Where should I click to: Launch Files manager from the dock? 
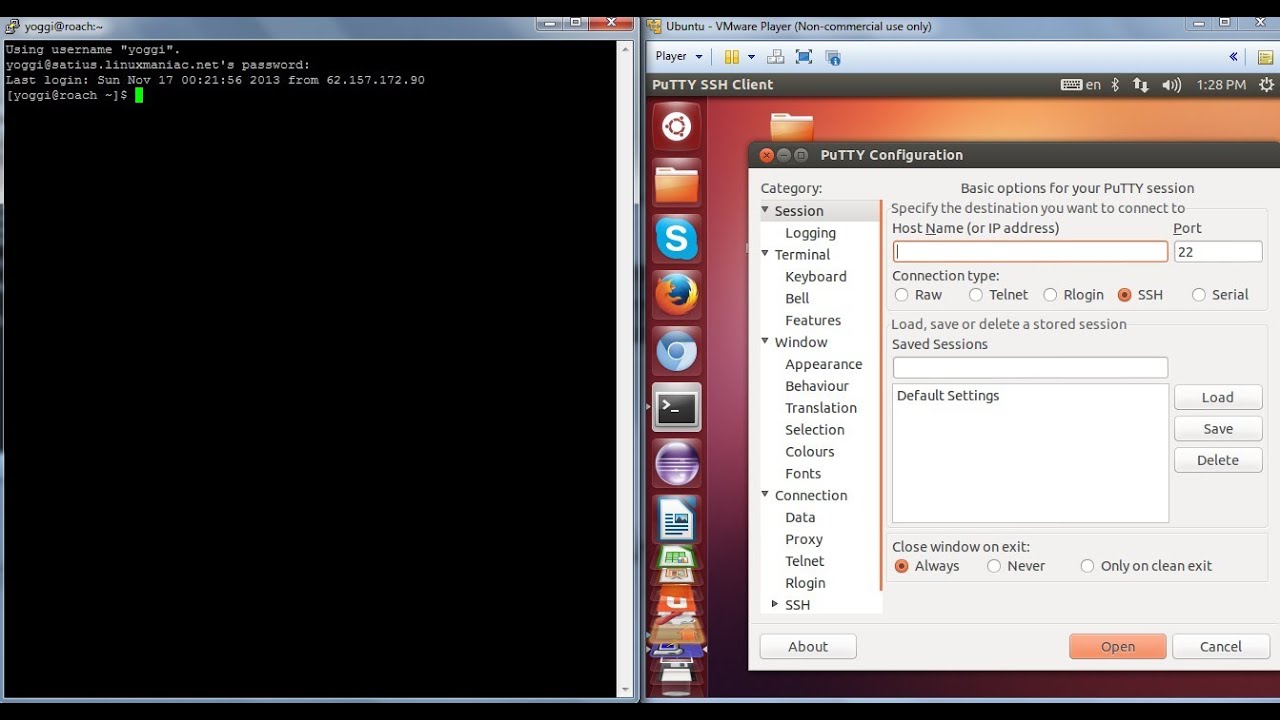[677, 184]
